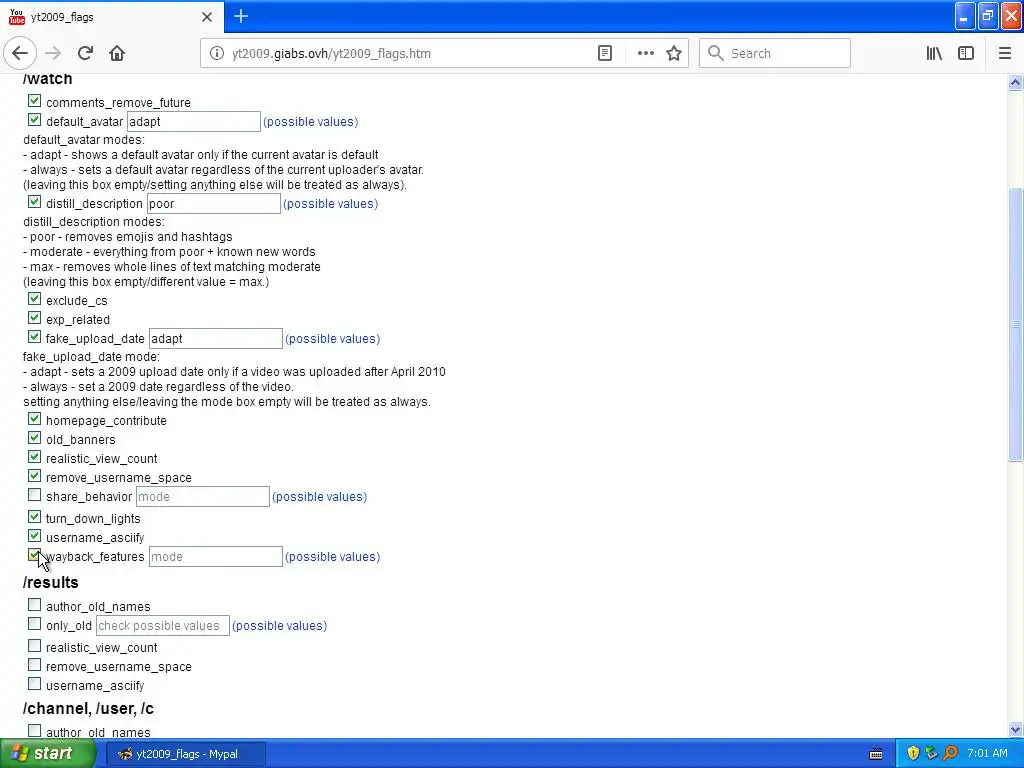Open the home page via house icon
1024x768 pixels.
click(x=117, y=54)
